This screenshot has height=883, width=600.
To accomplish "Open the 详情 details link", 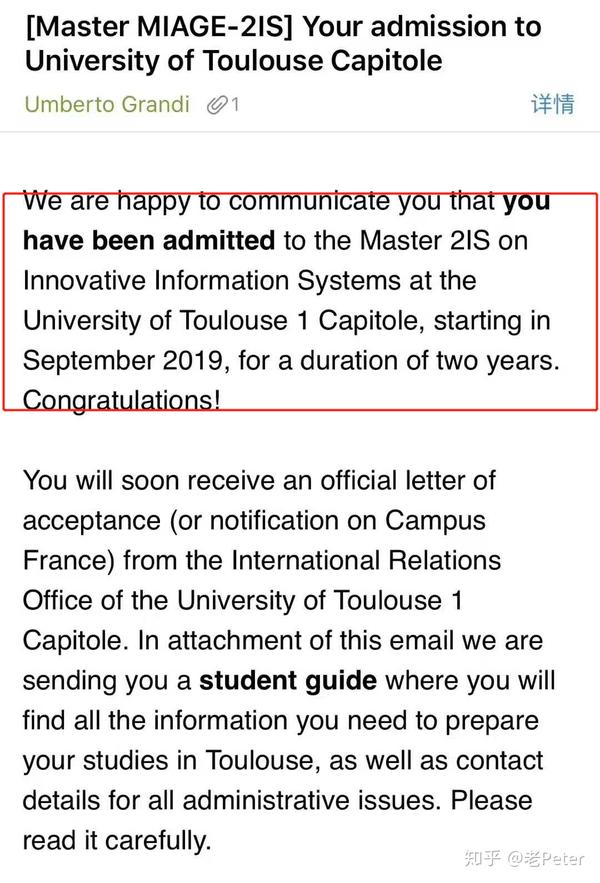I will 553,104.
